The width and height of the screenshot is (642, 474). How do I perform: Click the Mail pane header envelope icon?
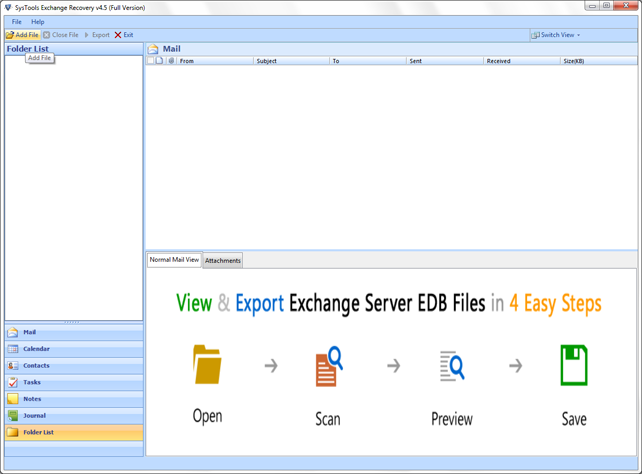tap(153, 49)
